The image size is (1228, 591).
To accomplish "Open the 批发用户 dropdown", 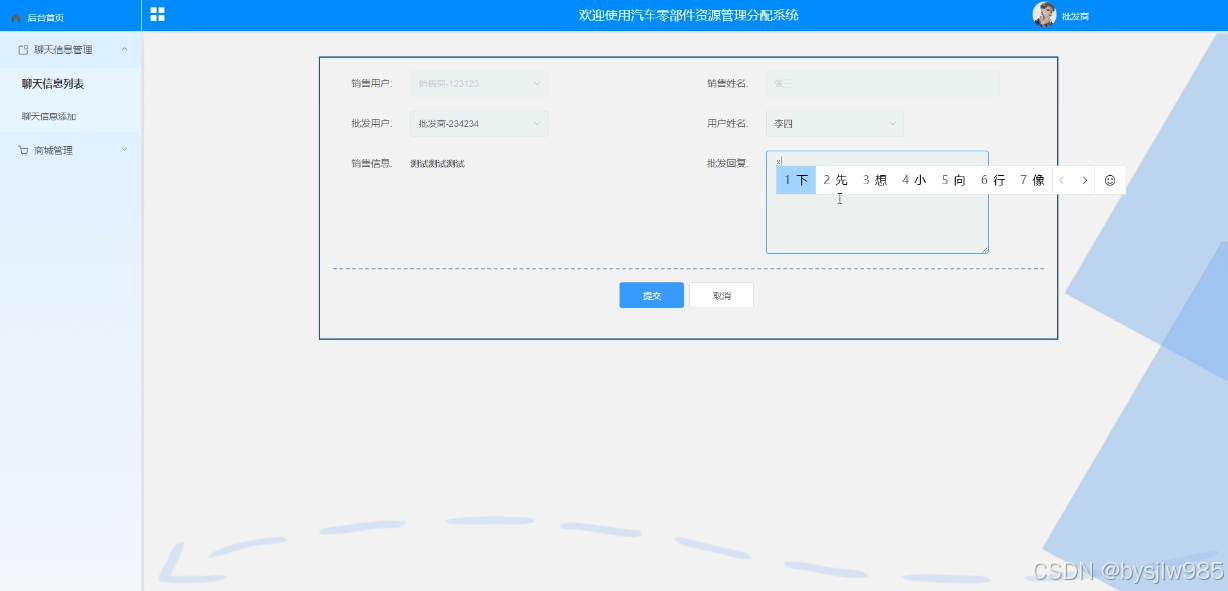I will 479,124.
